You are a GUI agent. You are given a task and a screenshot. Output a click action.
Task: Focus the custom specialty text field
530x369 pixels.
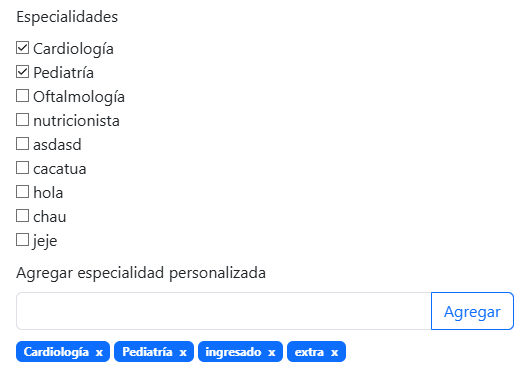[x=223, y=311]
